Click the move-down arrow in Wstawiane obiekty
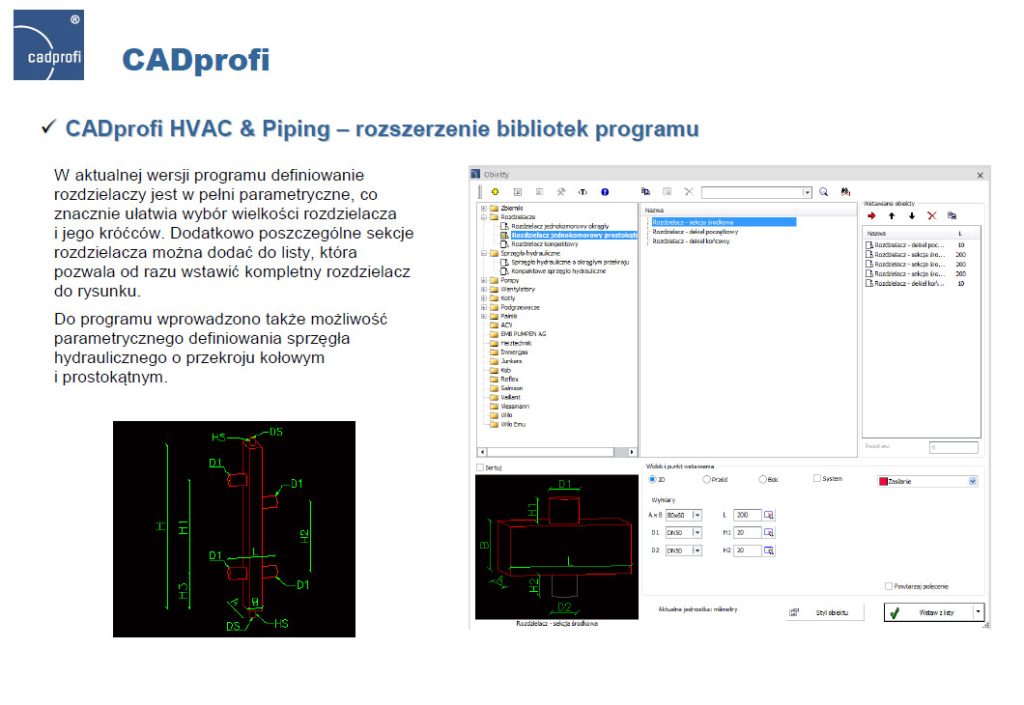The width and height of the screenshot is (1024, 705). tap(912, 215)
